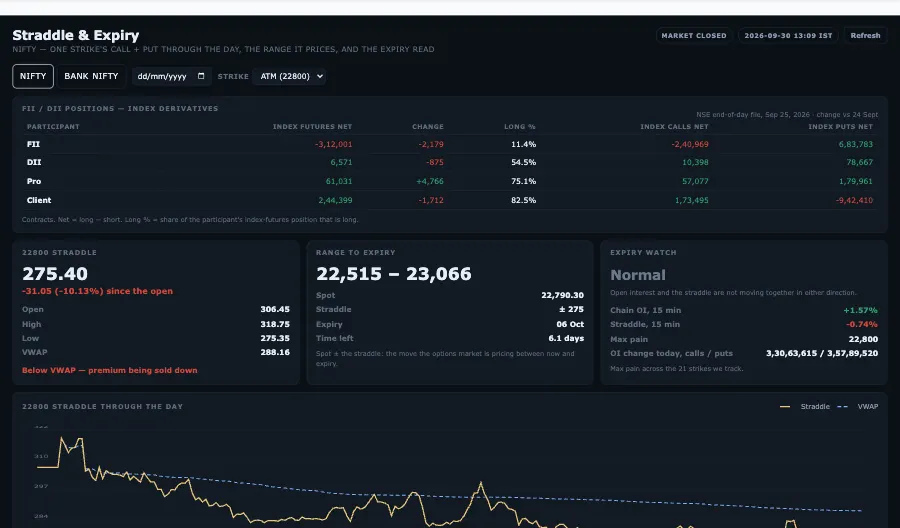Click the -31.05 (-10.13%) since the open text
900x528 pixels.
tap(98, 291)
